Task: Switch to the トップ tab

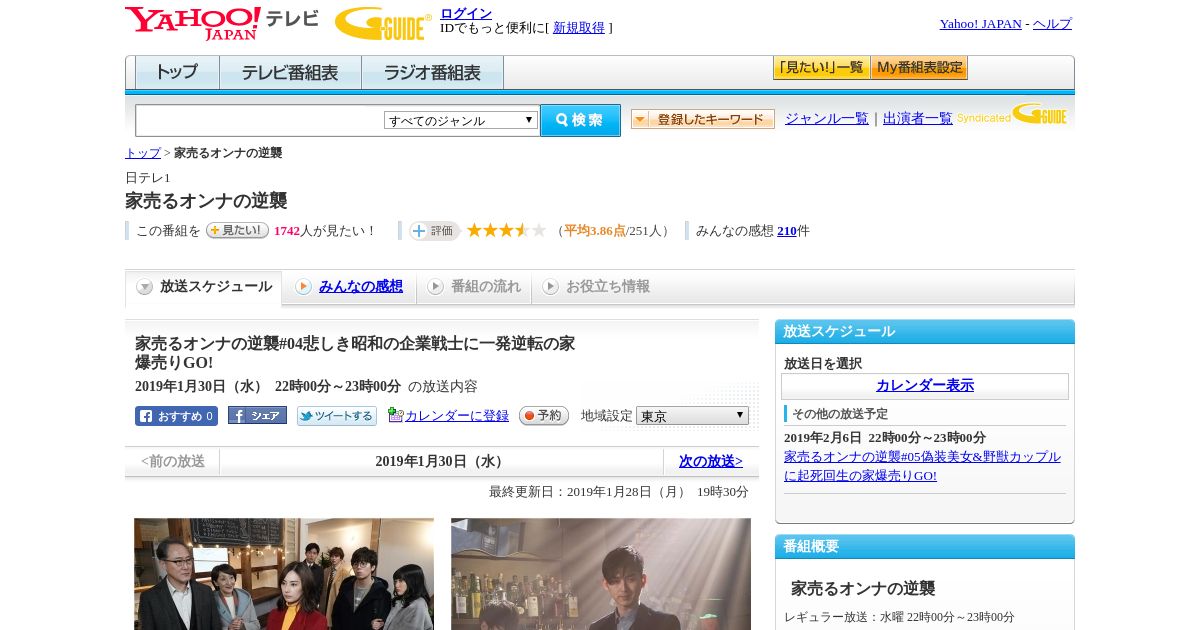Action: coord(177,73)
